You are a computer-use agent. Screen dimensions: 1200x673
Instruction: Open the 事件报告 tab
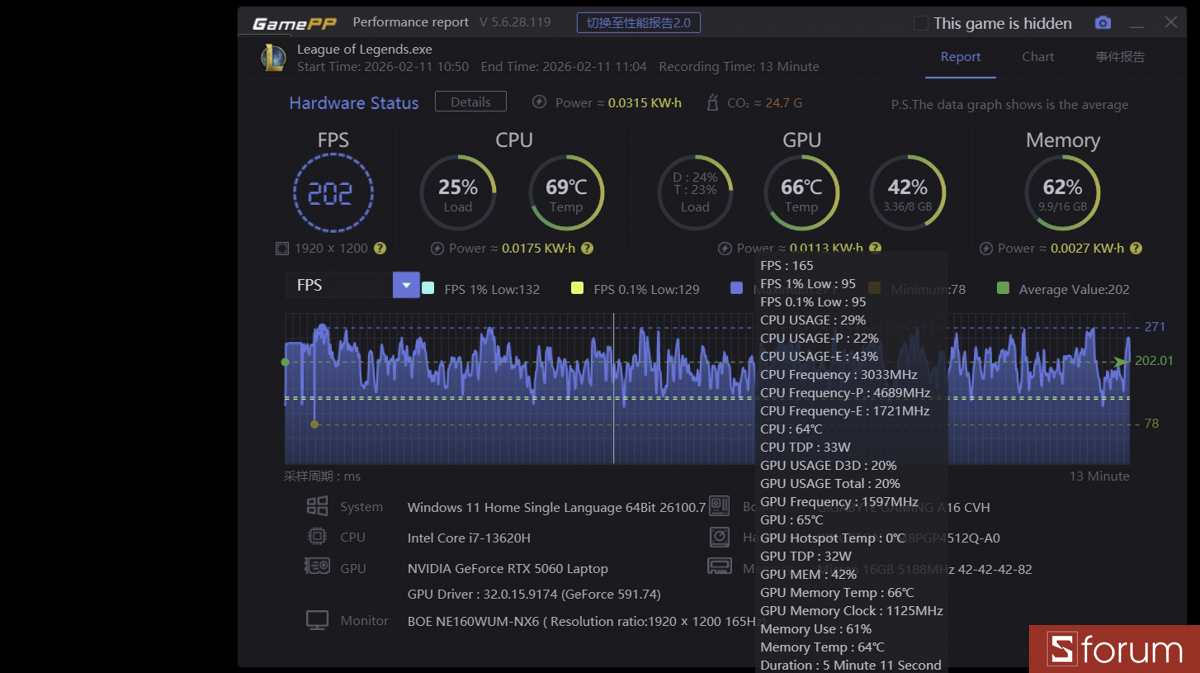[x=1119, y=57]
